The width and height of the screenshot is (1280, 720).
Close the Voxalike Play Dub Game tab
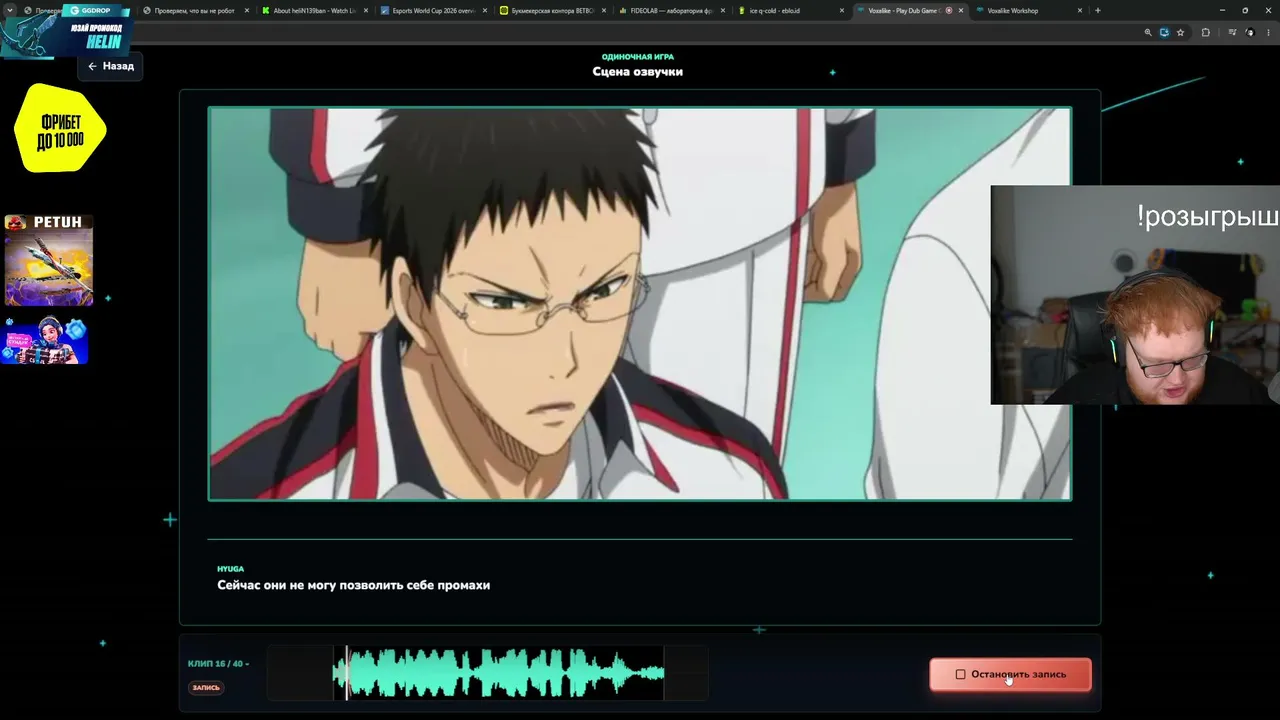[961, 11]
